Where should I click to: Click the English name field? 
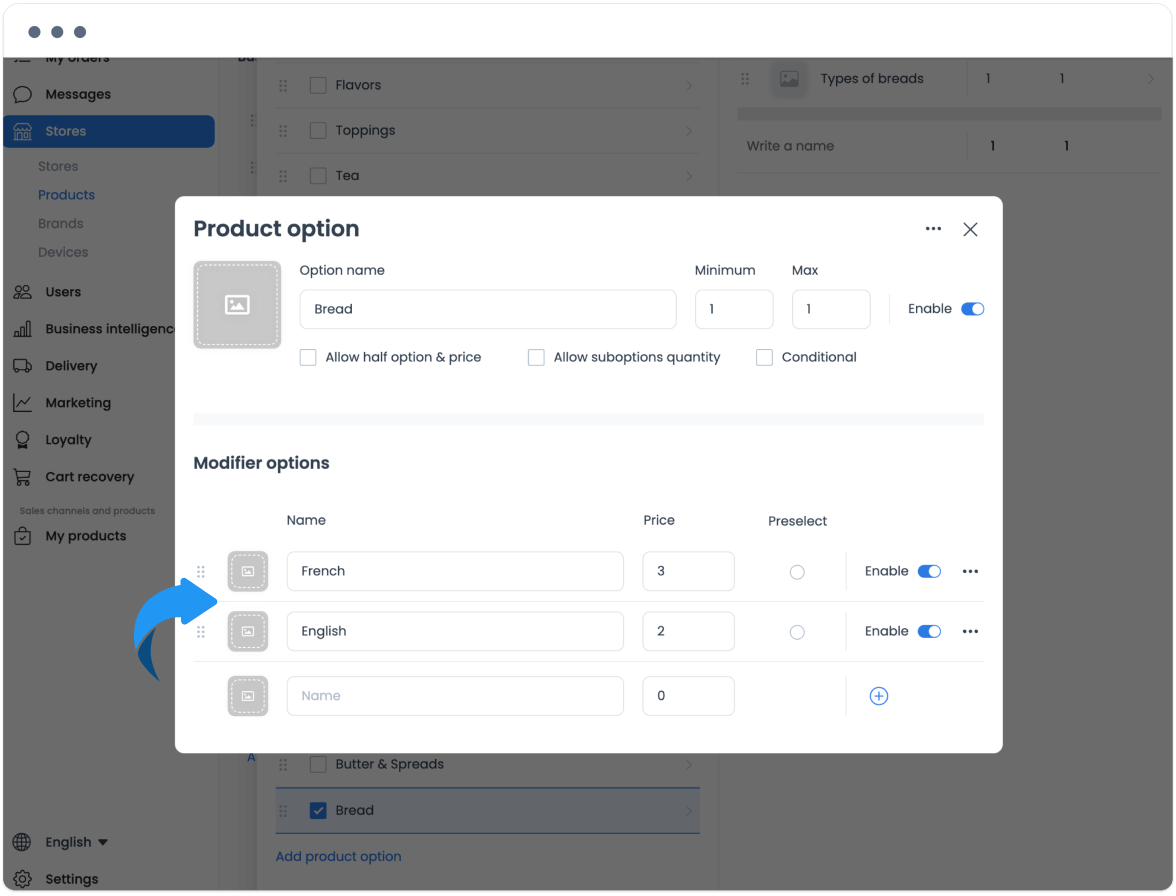click(x=455, y=631)
